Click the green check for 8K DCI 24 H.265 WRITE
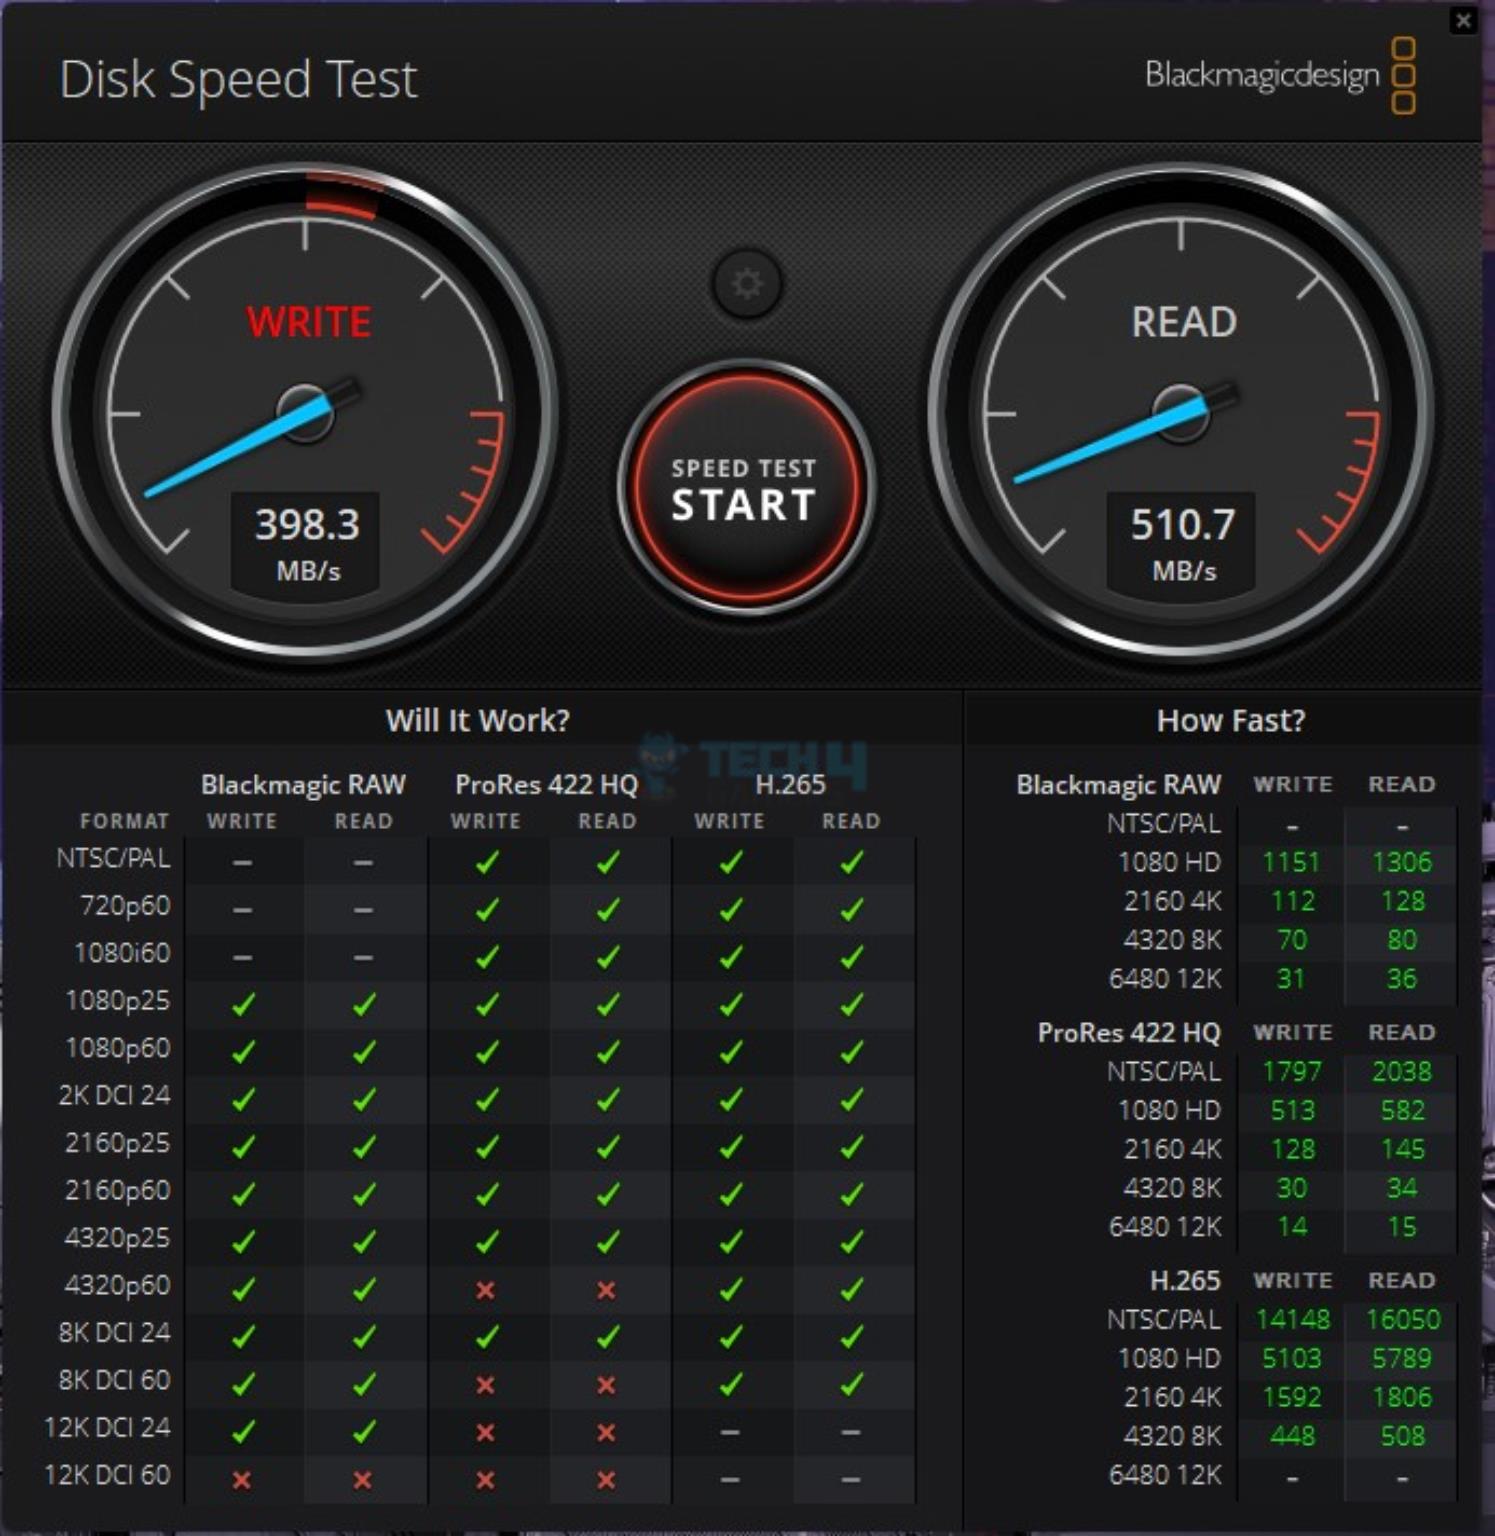The image size is (1495, 1536). pos(729,1333)
